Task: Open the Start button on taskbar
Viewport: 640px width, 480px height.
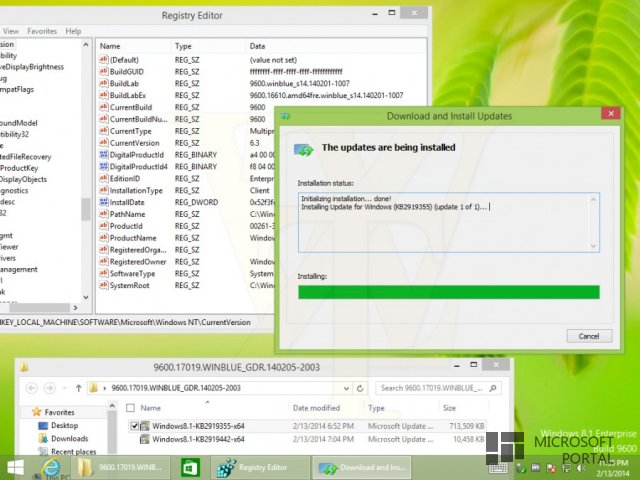Action: pyautogui.click(x=16, y=468)
